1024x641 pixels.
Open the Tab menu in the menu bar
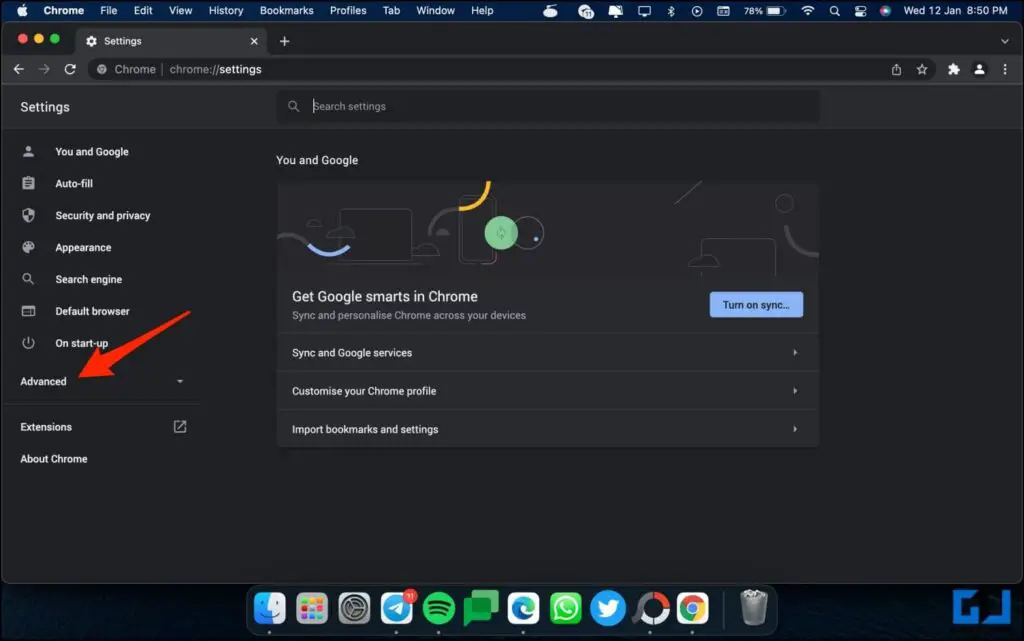click(391, 10)
